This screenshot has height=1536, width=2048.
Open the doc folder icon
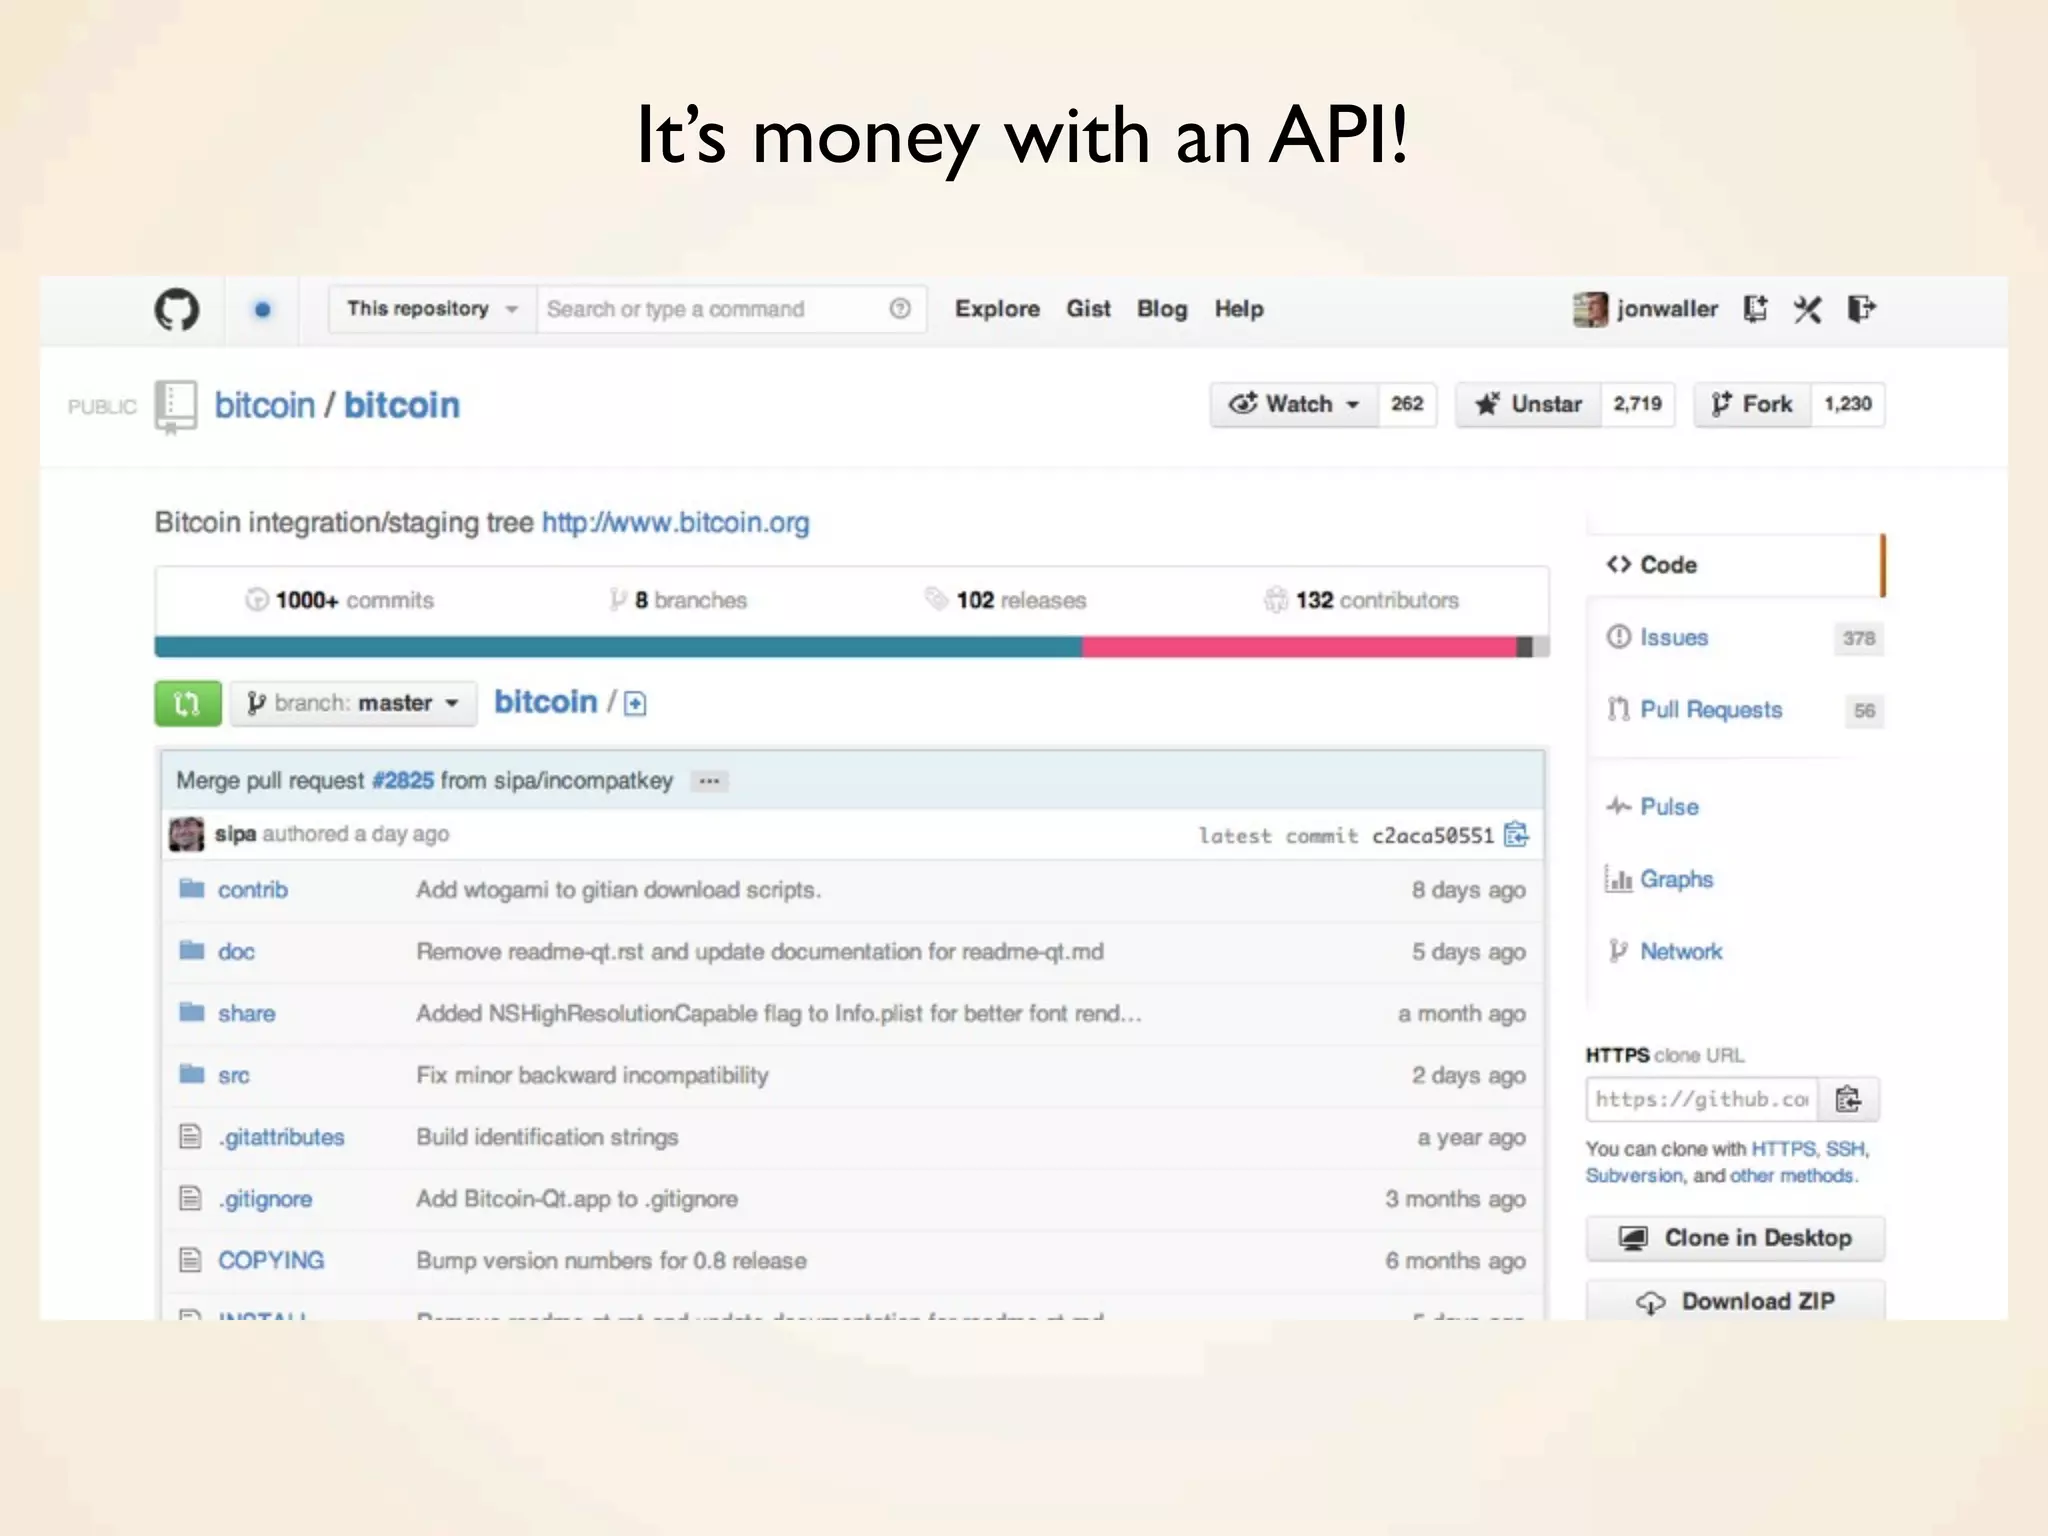tap(191, 950)
